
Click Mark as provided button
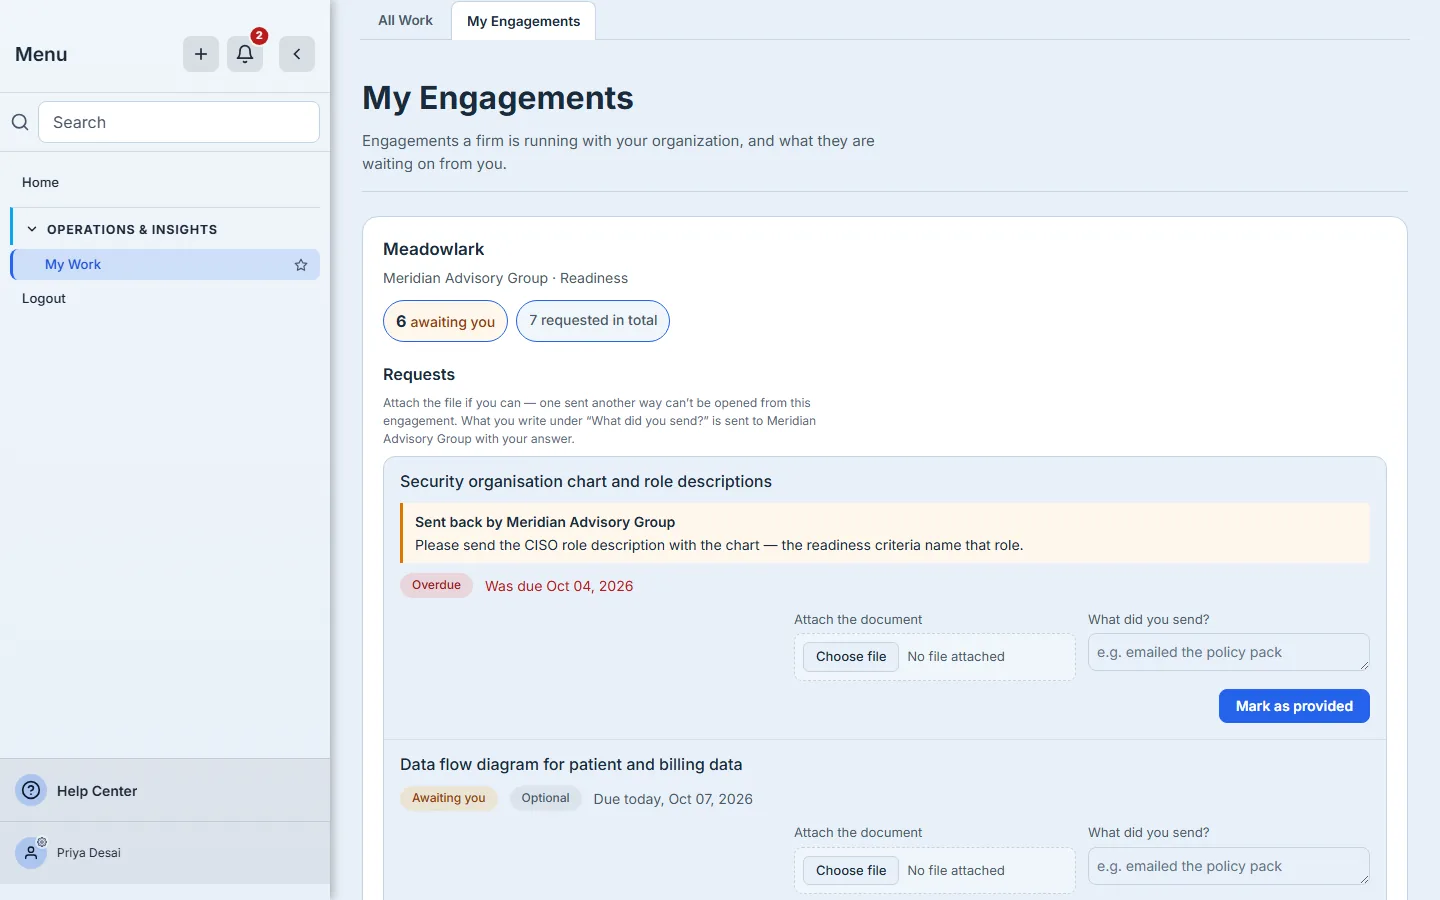pyautogui.click(x=1294, y=706)
